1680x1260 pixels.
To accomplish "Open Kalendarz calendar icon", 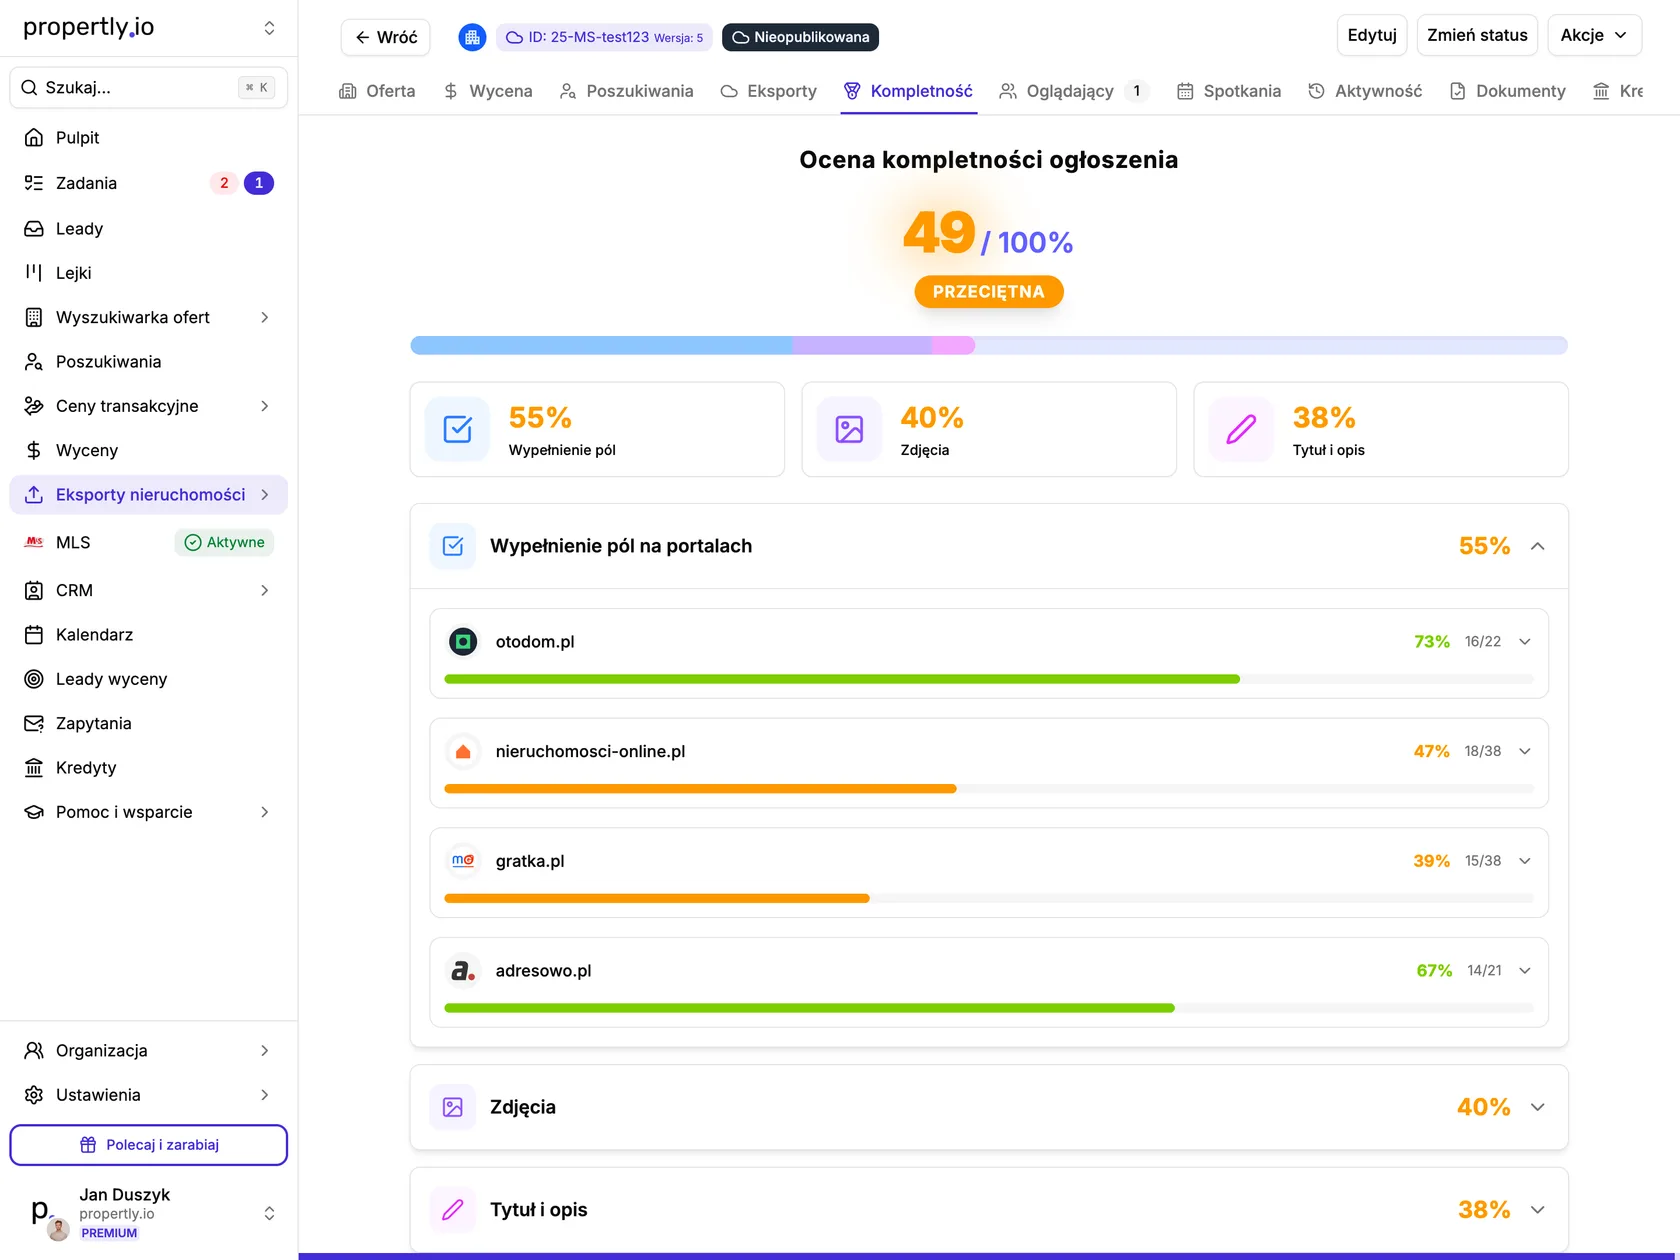I will tap(34, 634).
